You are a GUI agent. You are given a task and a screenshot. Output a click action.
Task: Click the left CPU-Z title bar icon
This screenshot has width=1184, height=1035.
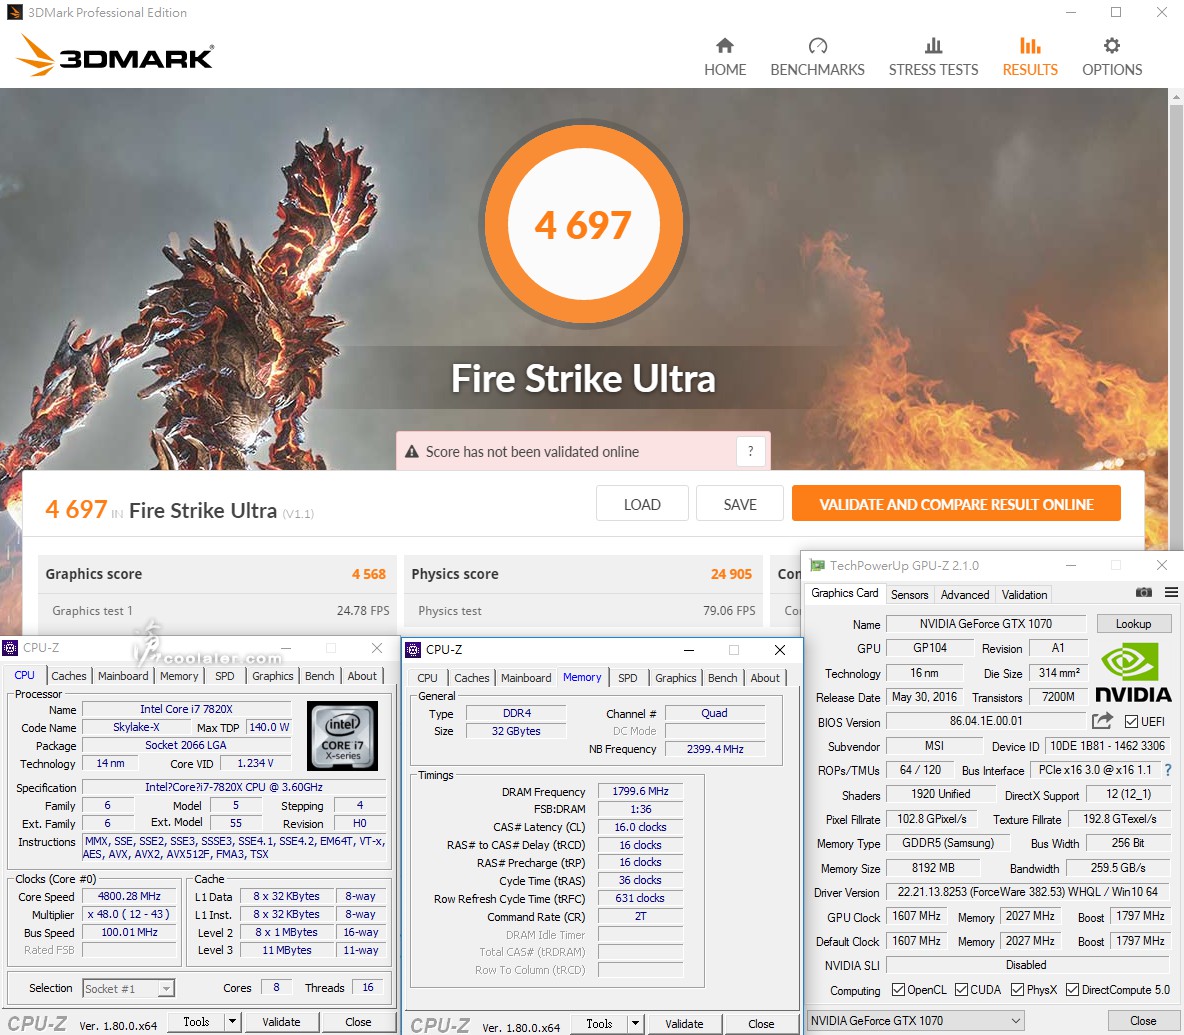pyautogui.click(x=10, y=648)
